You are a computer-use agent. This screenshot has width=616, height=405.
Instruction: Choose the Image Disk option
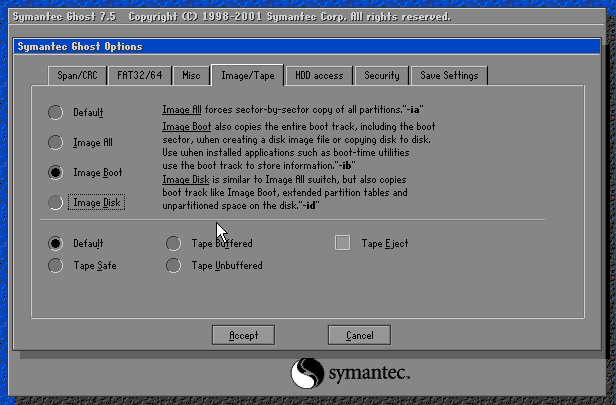(x=55, y=203)
